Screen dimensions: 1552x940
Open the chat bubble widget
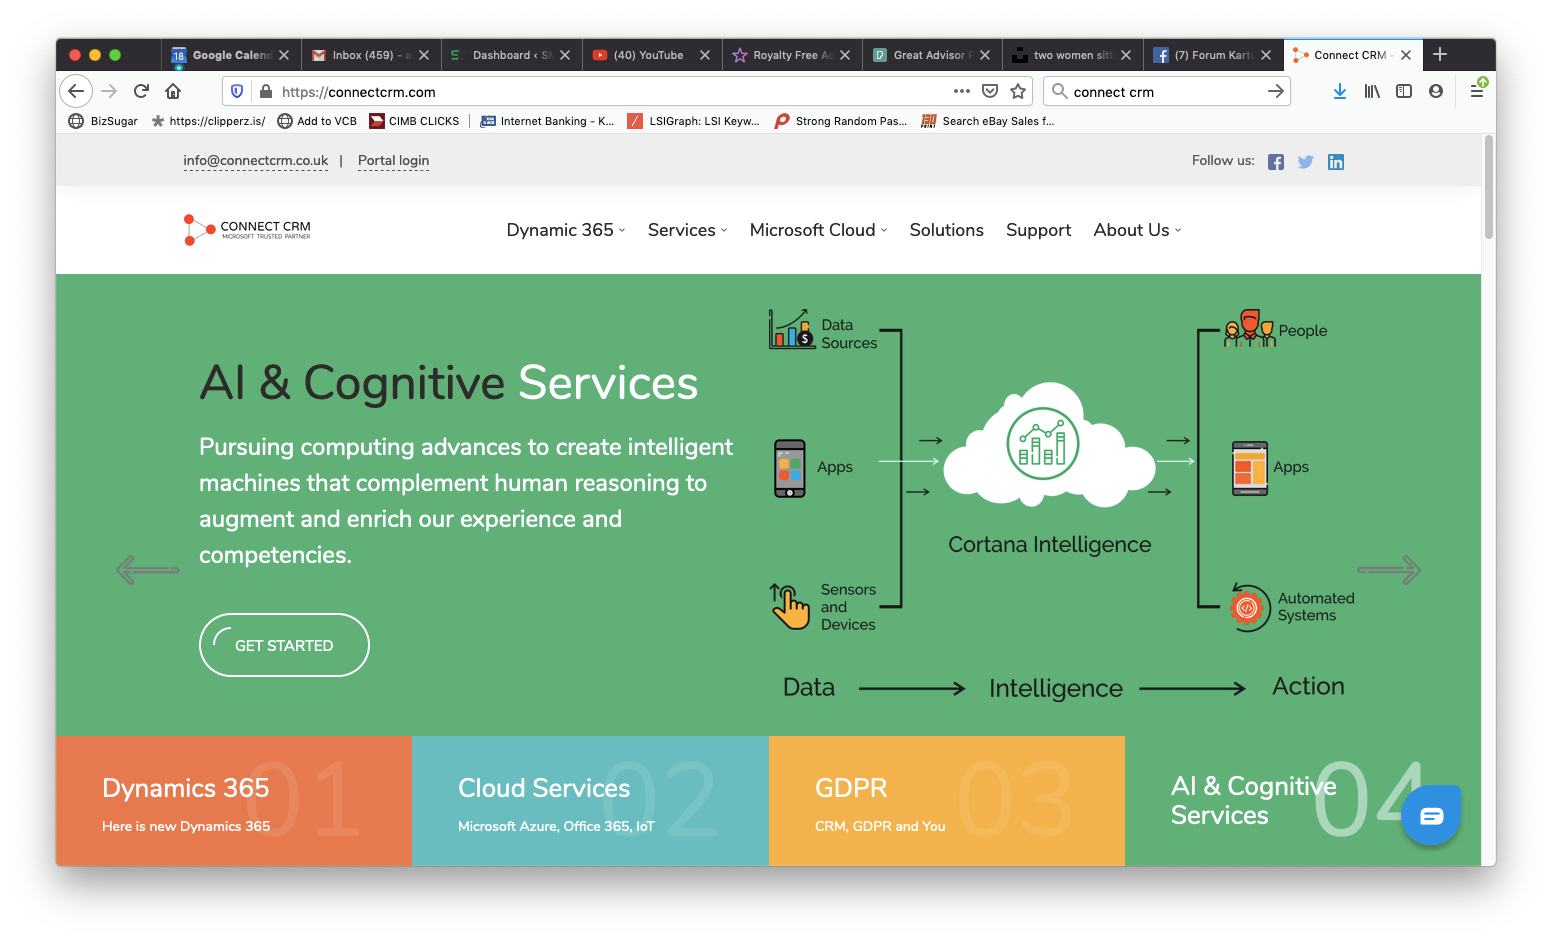[x=1431, y=816]
